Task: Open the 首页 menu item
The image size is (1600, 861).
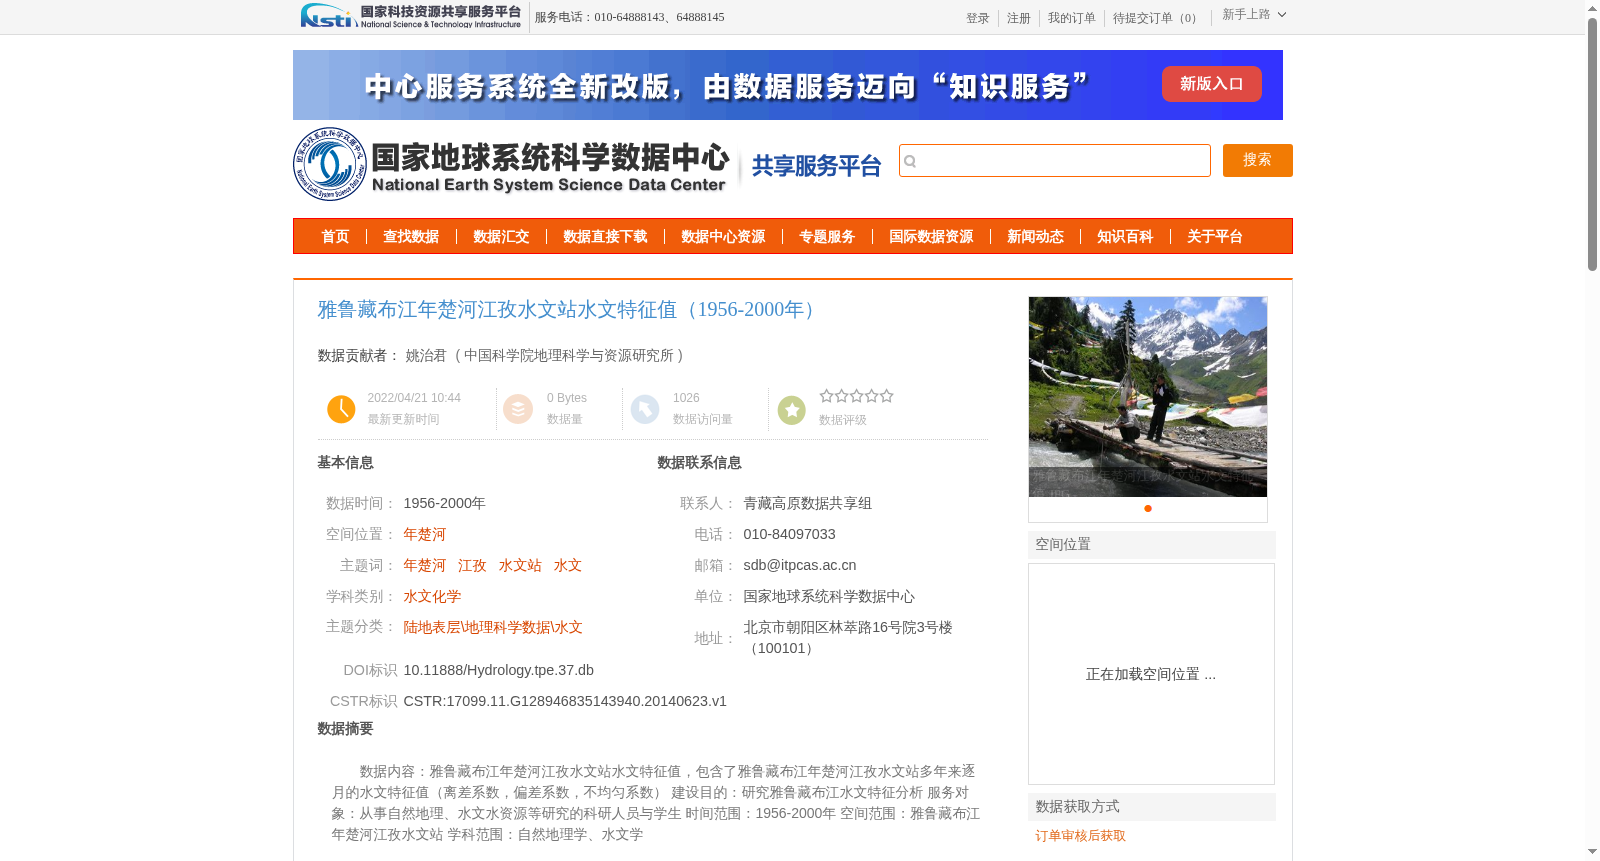Action: tap(335, 237)
